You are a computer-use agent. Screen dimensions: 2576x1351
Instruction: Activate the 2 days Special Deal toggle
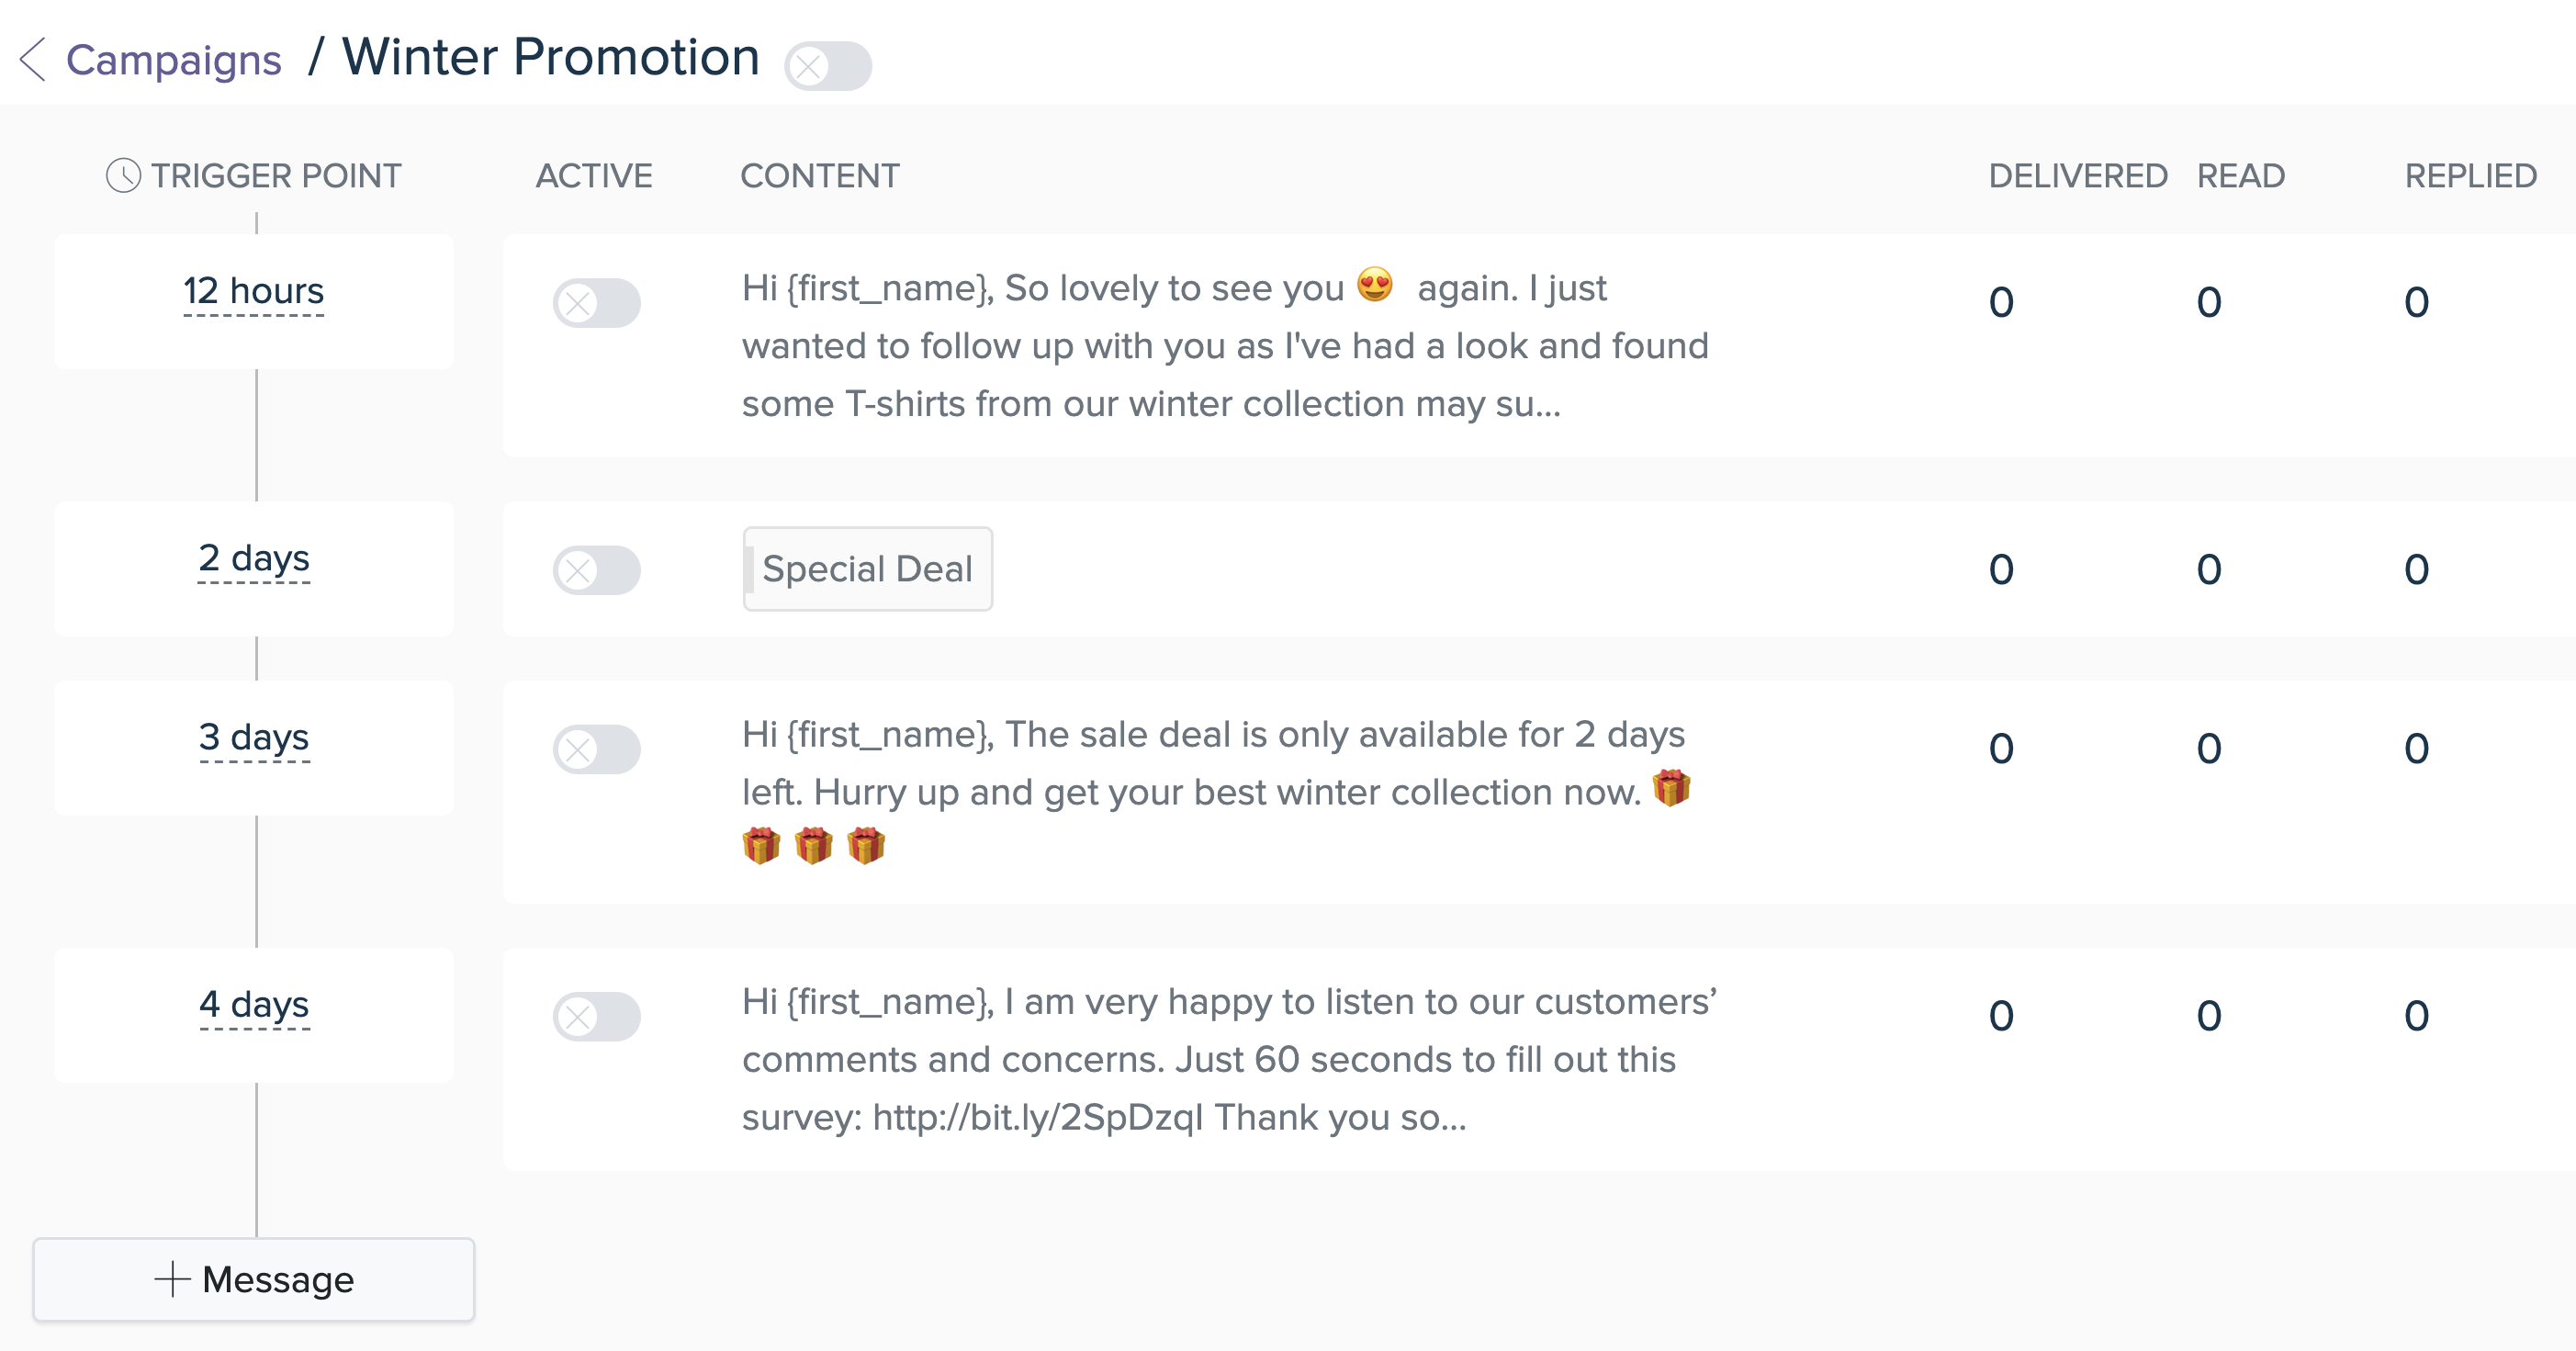coord(597,570)
